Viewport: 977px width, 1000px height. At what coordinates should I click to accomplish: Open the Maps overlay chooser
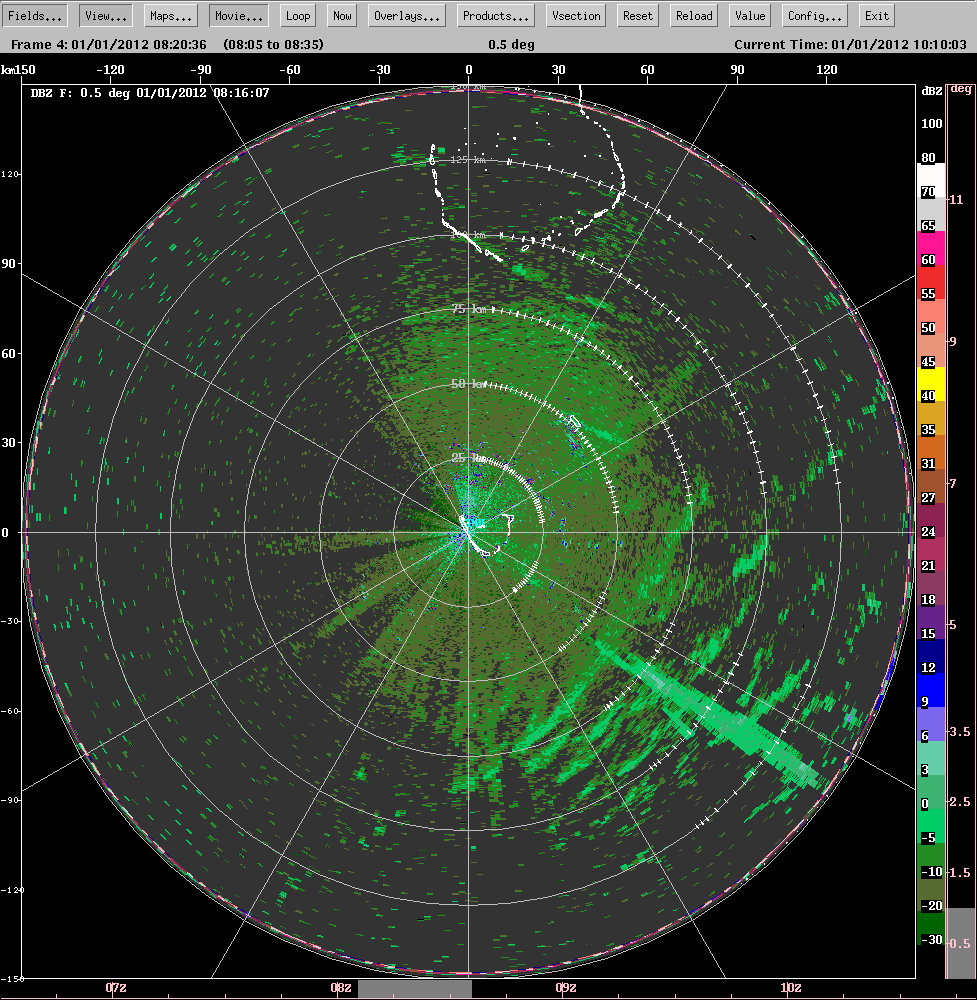click(170, 15)
